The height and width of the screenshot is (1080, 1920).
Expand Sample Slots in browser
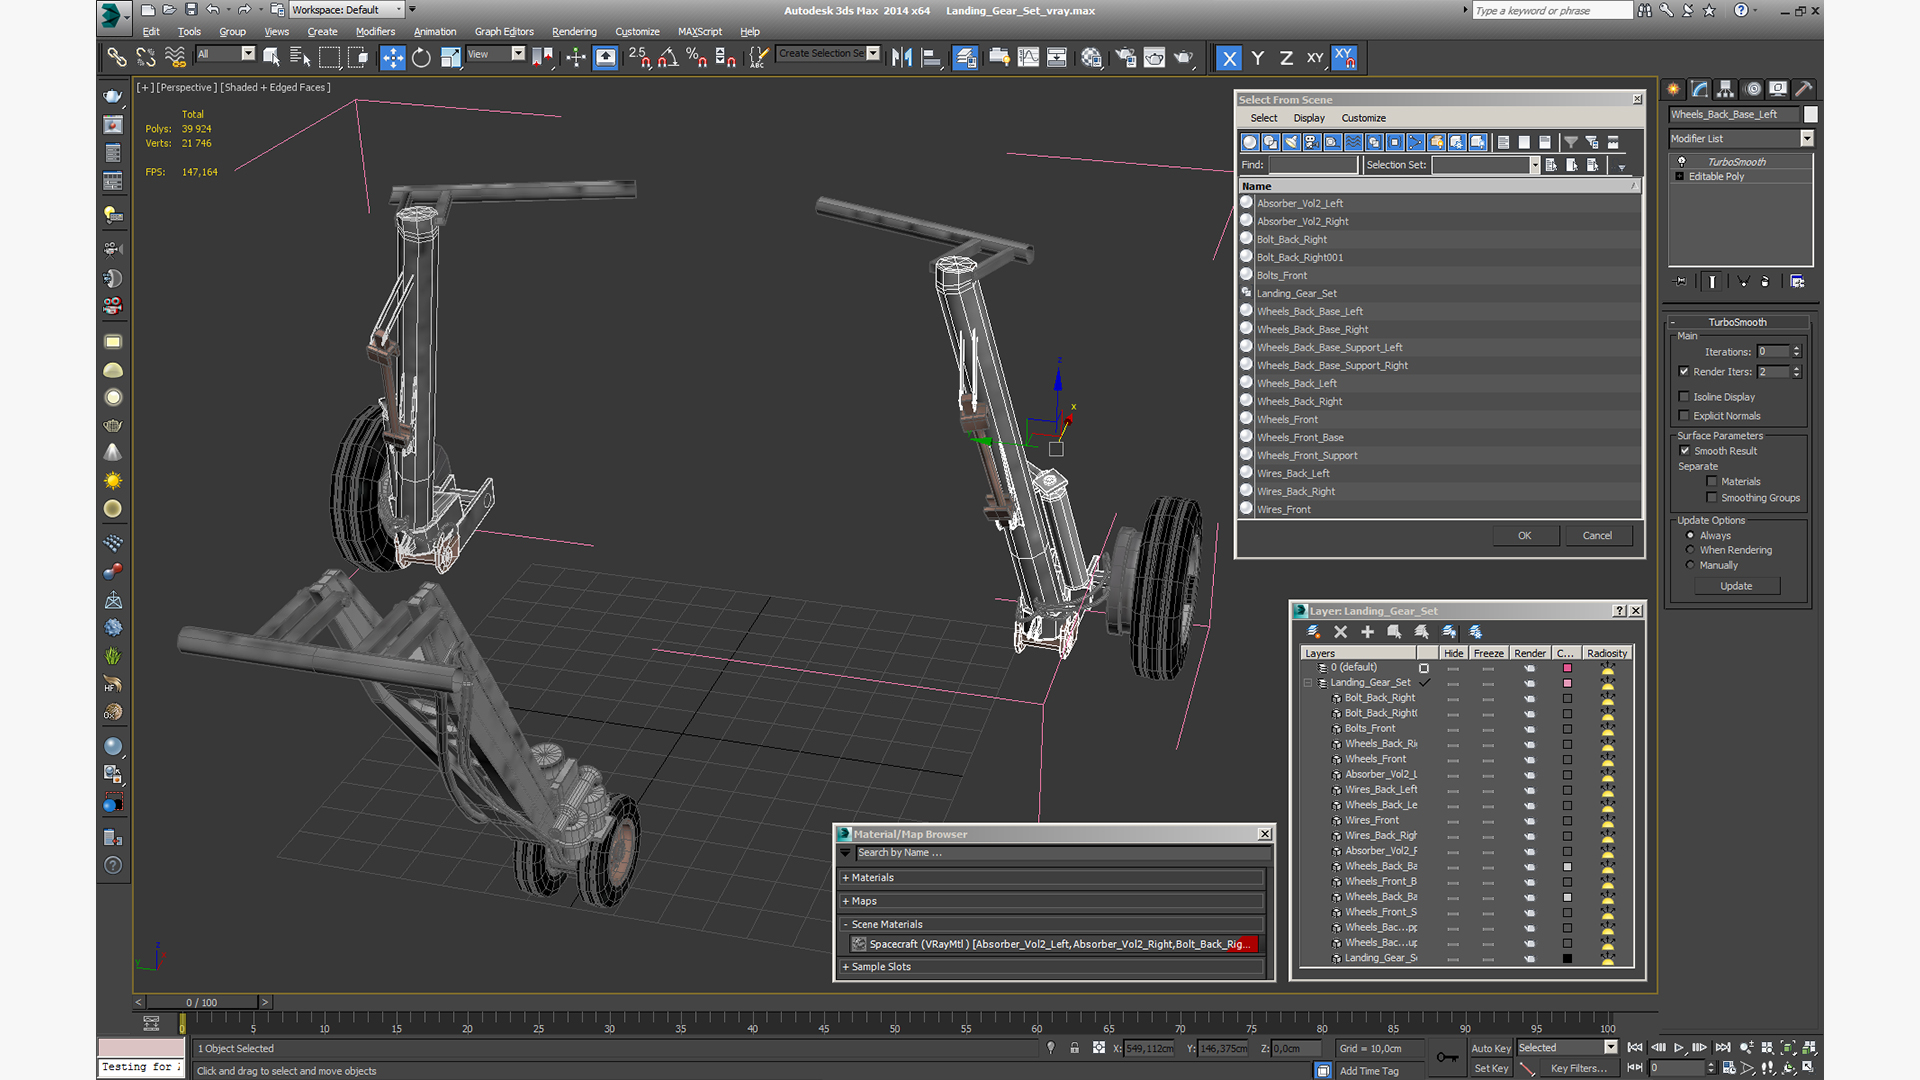(x=1052, y=967)
